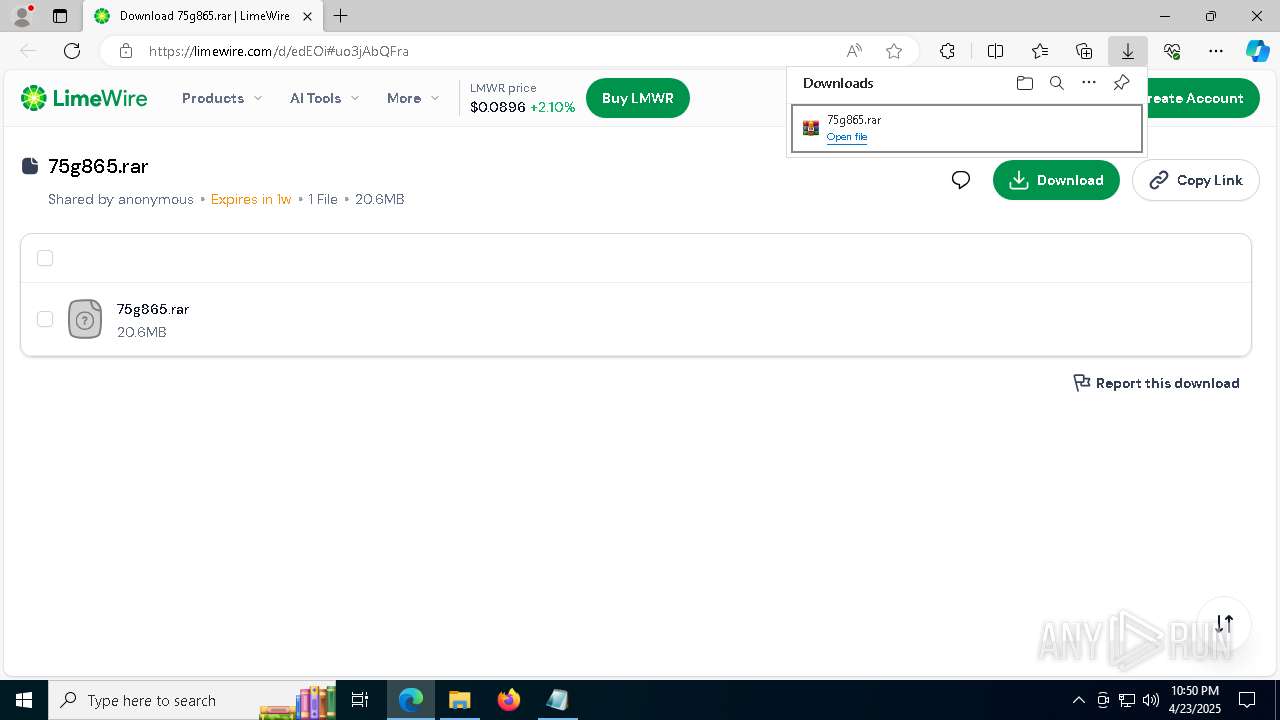The height and width of the screenshot is (720, 1280).
Task: Open File Explorer from taskbar
Action: [459, 700]
